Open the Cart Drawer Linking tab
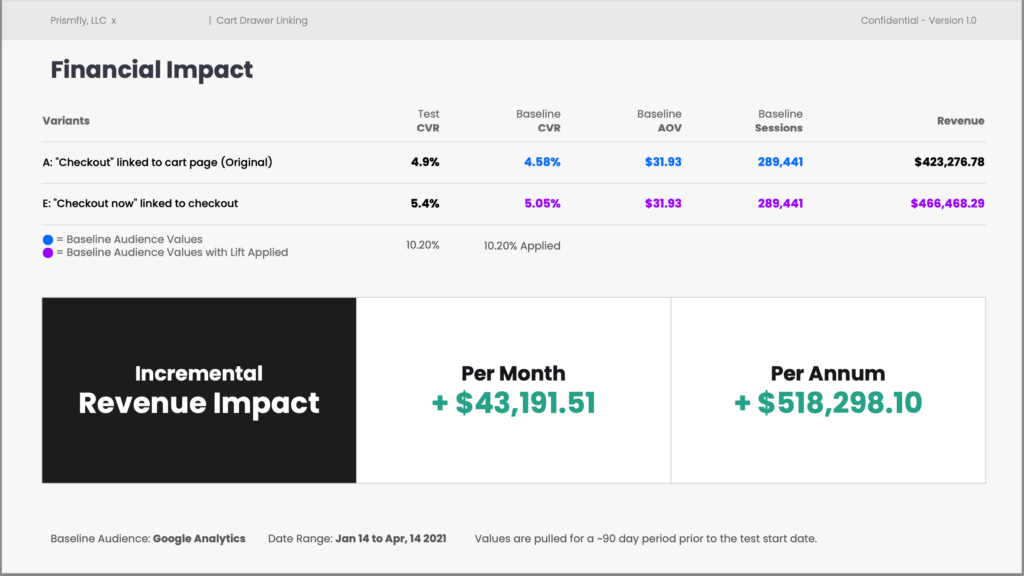The image size is (1024, 576). [260, 20]
